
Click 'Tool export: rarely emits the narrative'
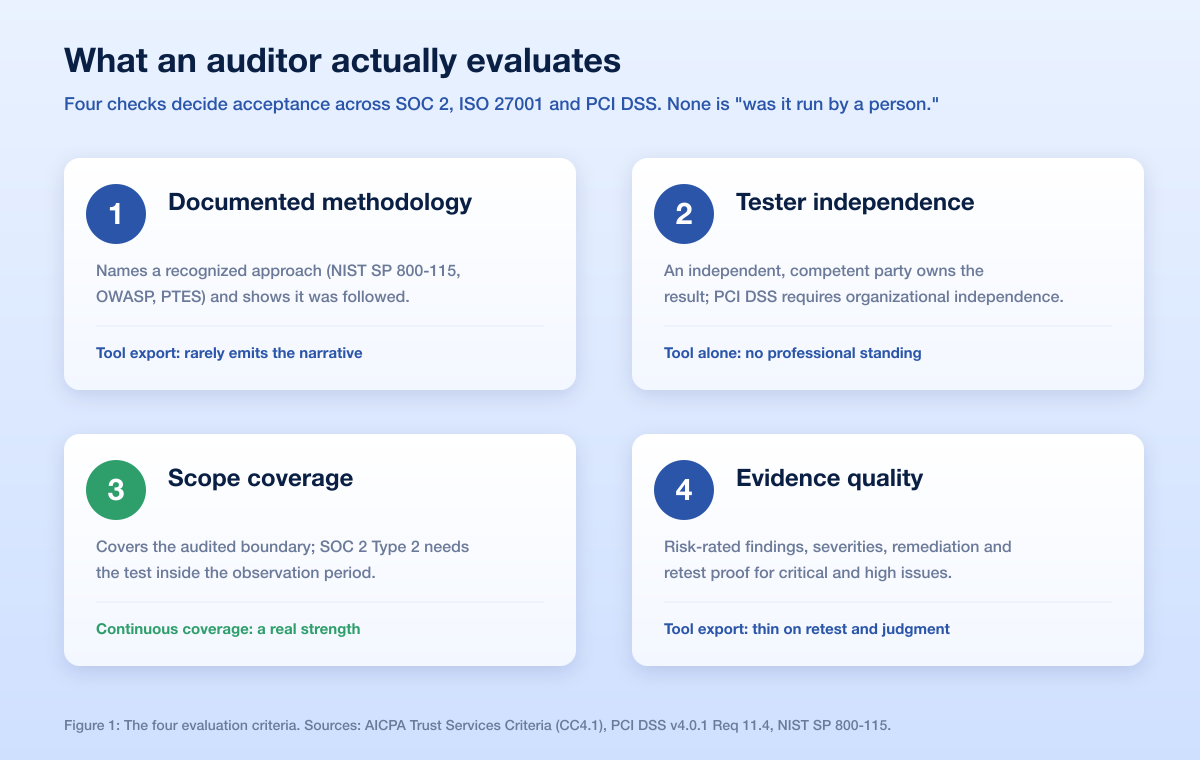[229, 353]
